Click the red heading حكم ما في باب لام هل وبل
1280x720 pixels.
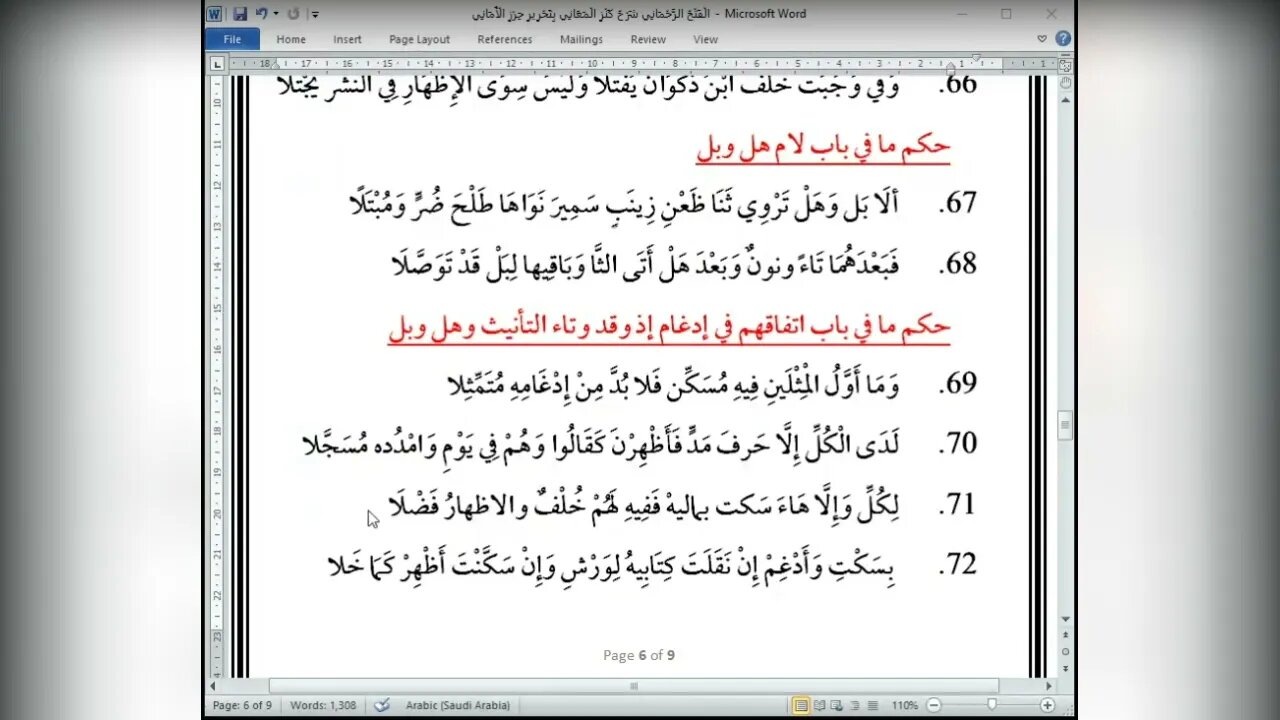point(823,147)
